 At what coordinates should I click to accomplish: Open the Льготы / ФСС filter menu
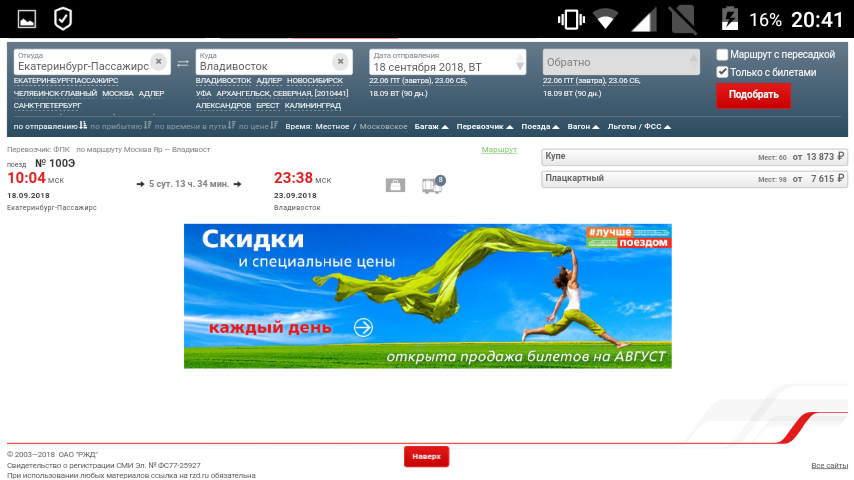638,127
